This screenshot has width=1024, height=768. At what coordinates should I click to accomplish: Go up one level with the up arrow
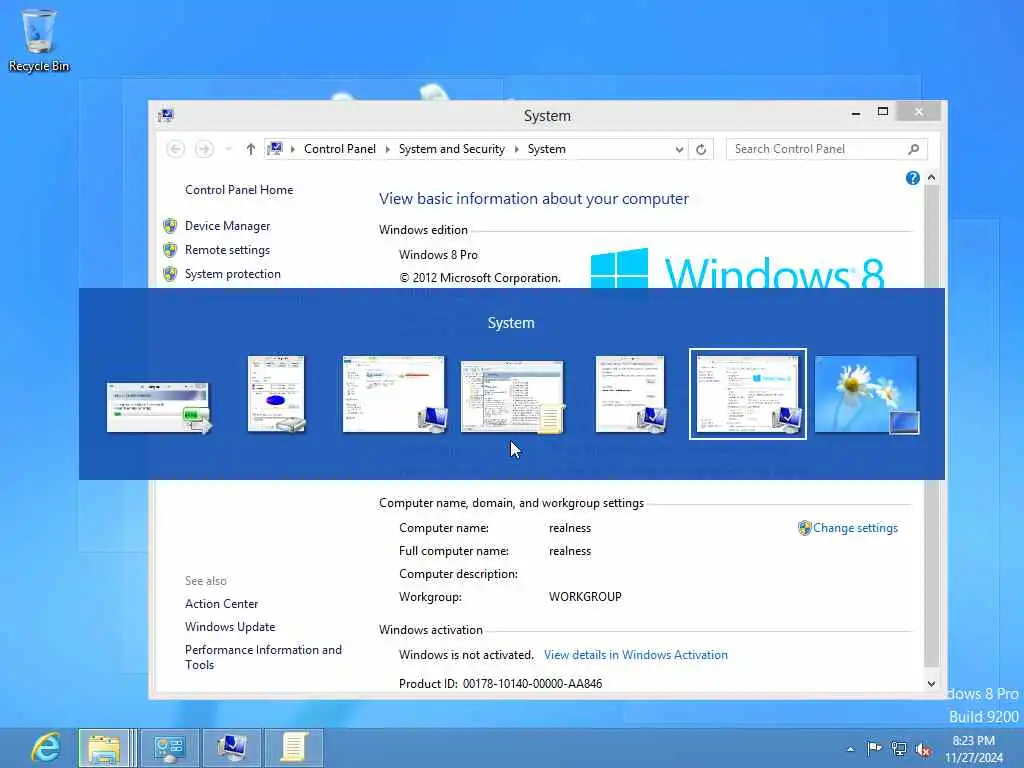[251, 150]
